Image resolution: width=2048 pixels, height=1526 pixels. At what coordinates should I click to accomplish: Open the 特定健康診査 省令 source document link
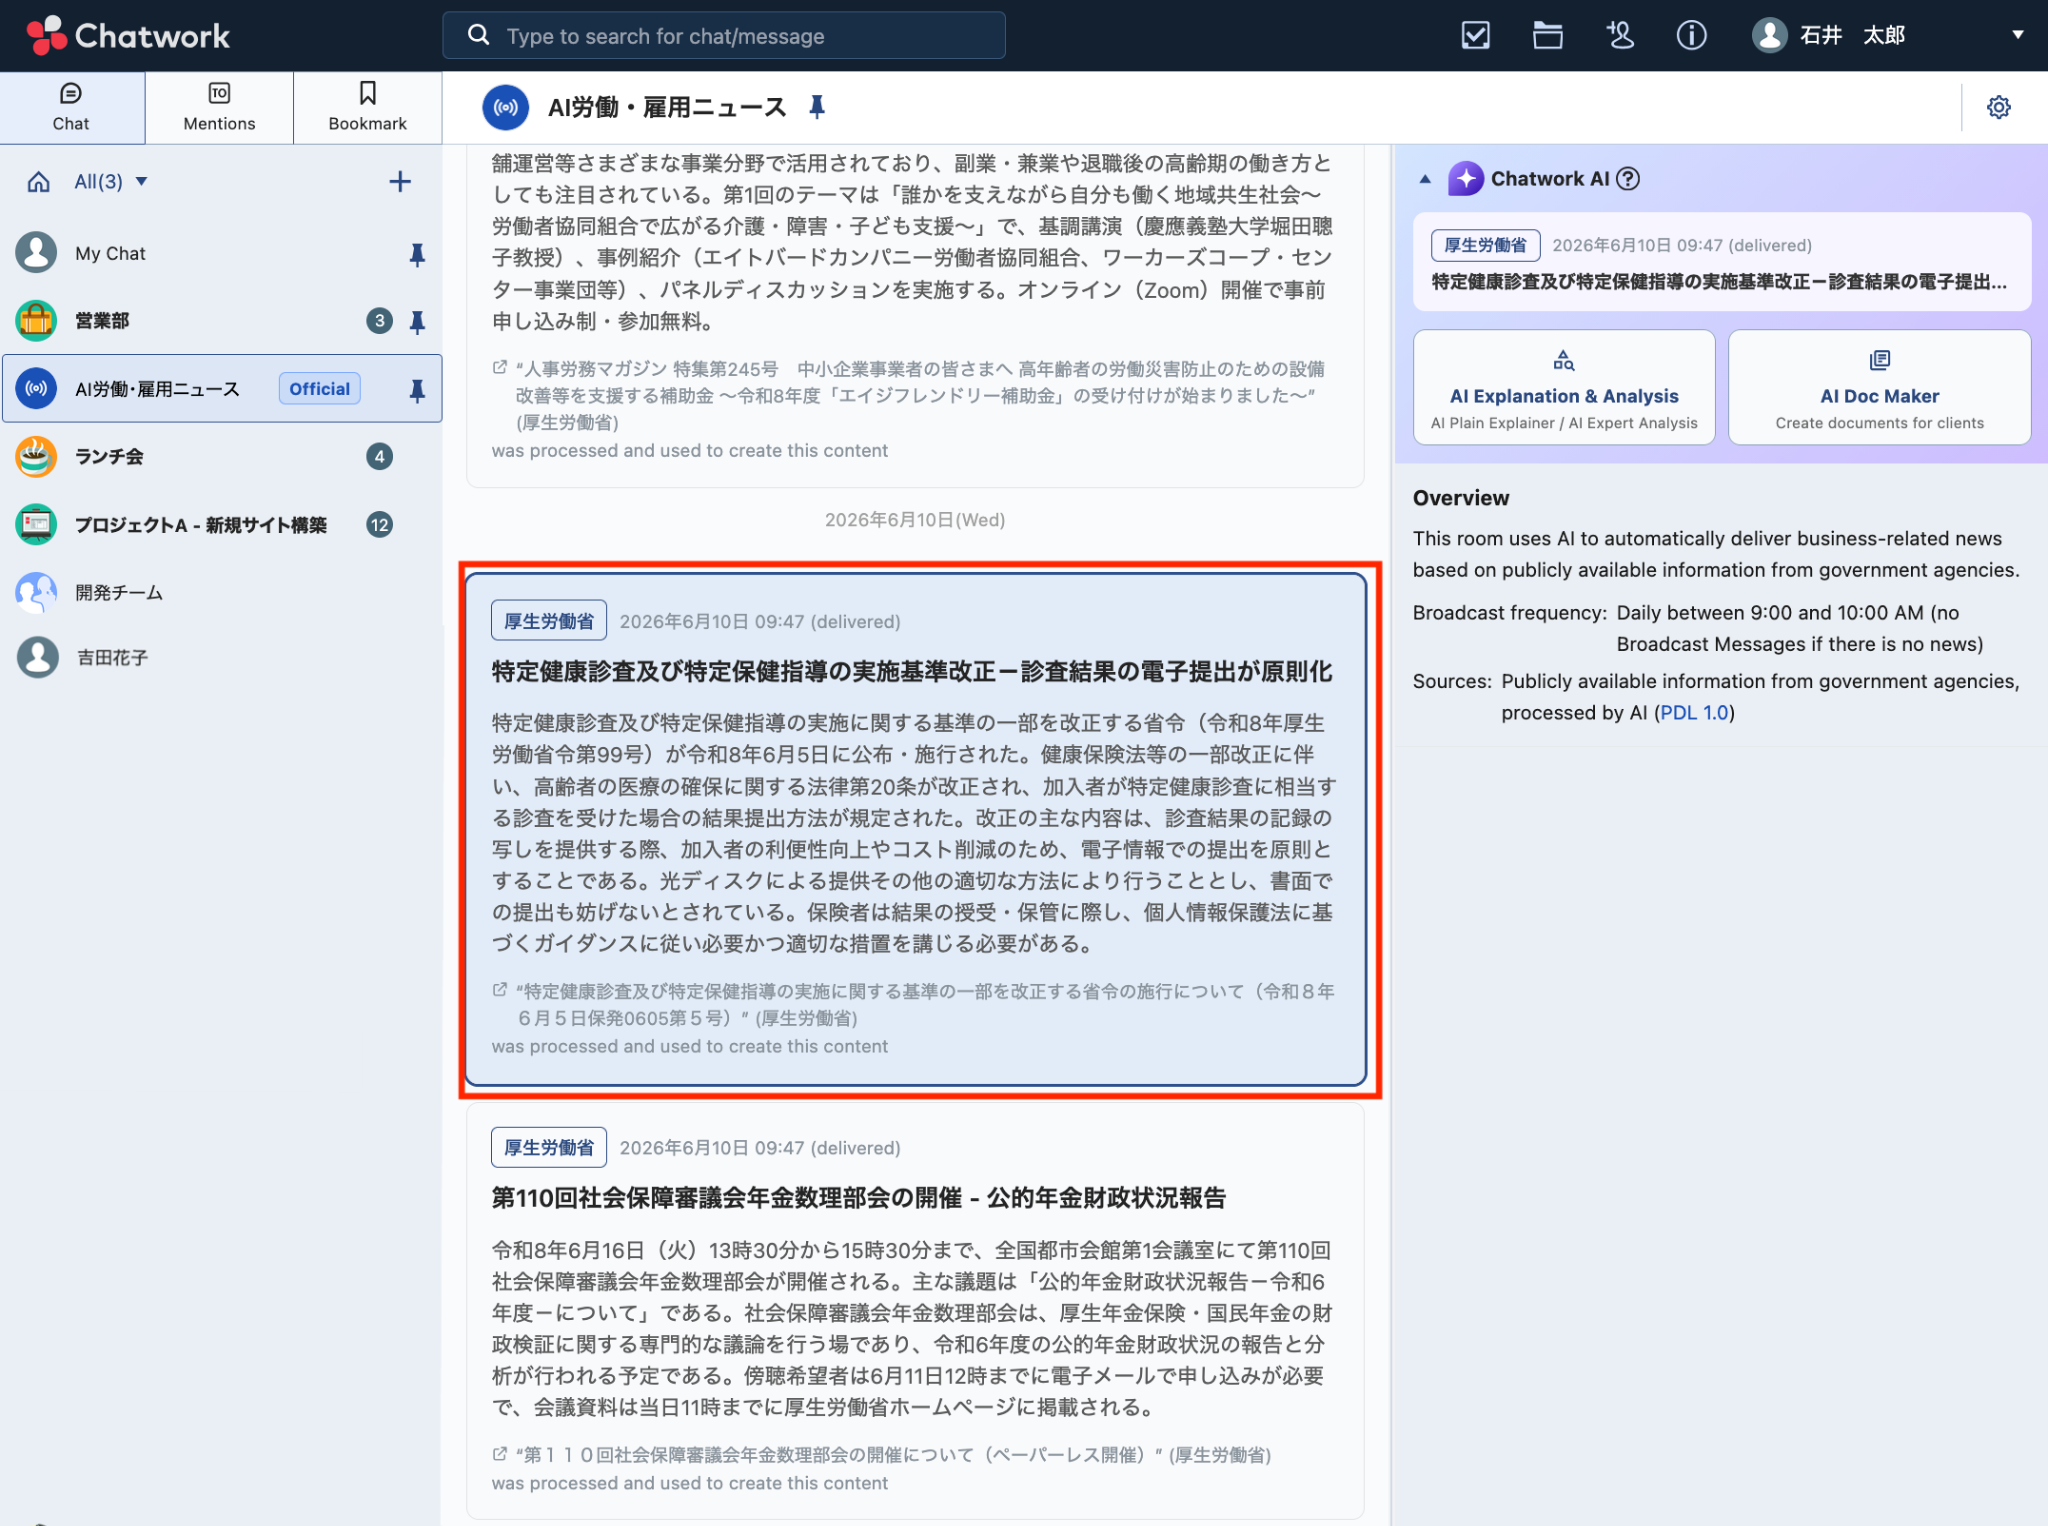pyautogui.click(x=925, y=1005)
